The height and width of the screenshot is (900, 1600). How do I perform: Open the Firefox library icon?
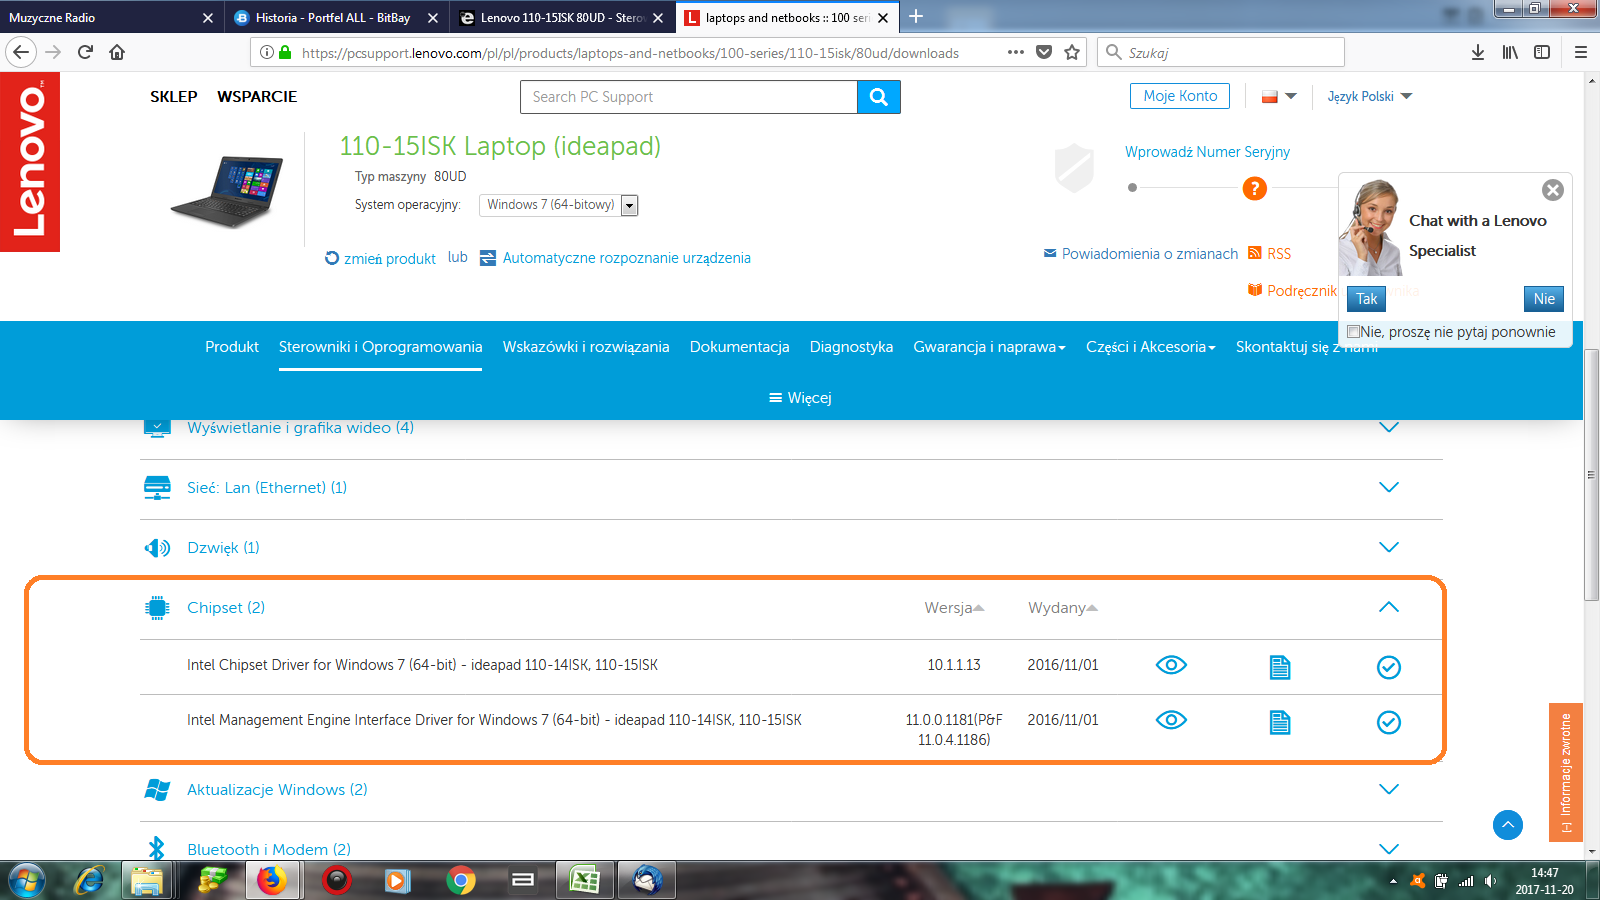1510,52
